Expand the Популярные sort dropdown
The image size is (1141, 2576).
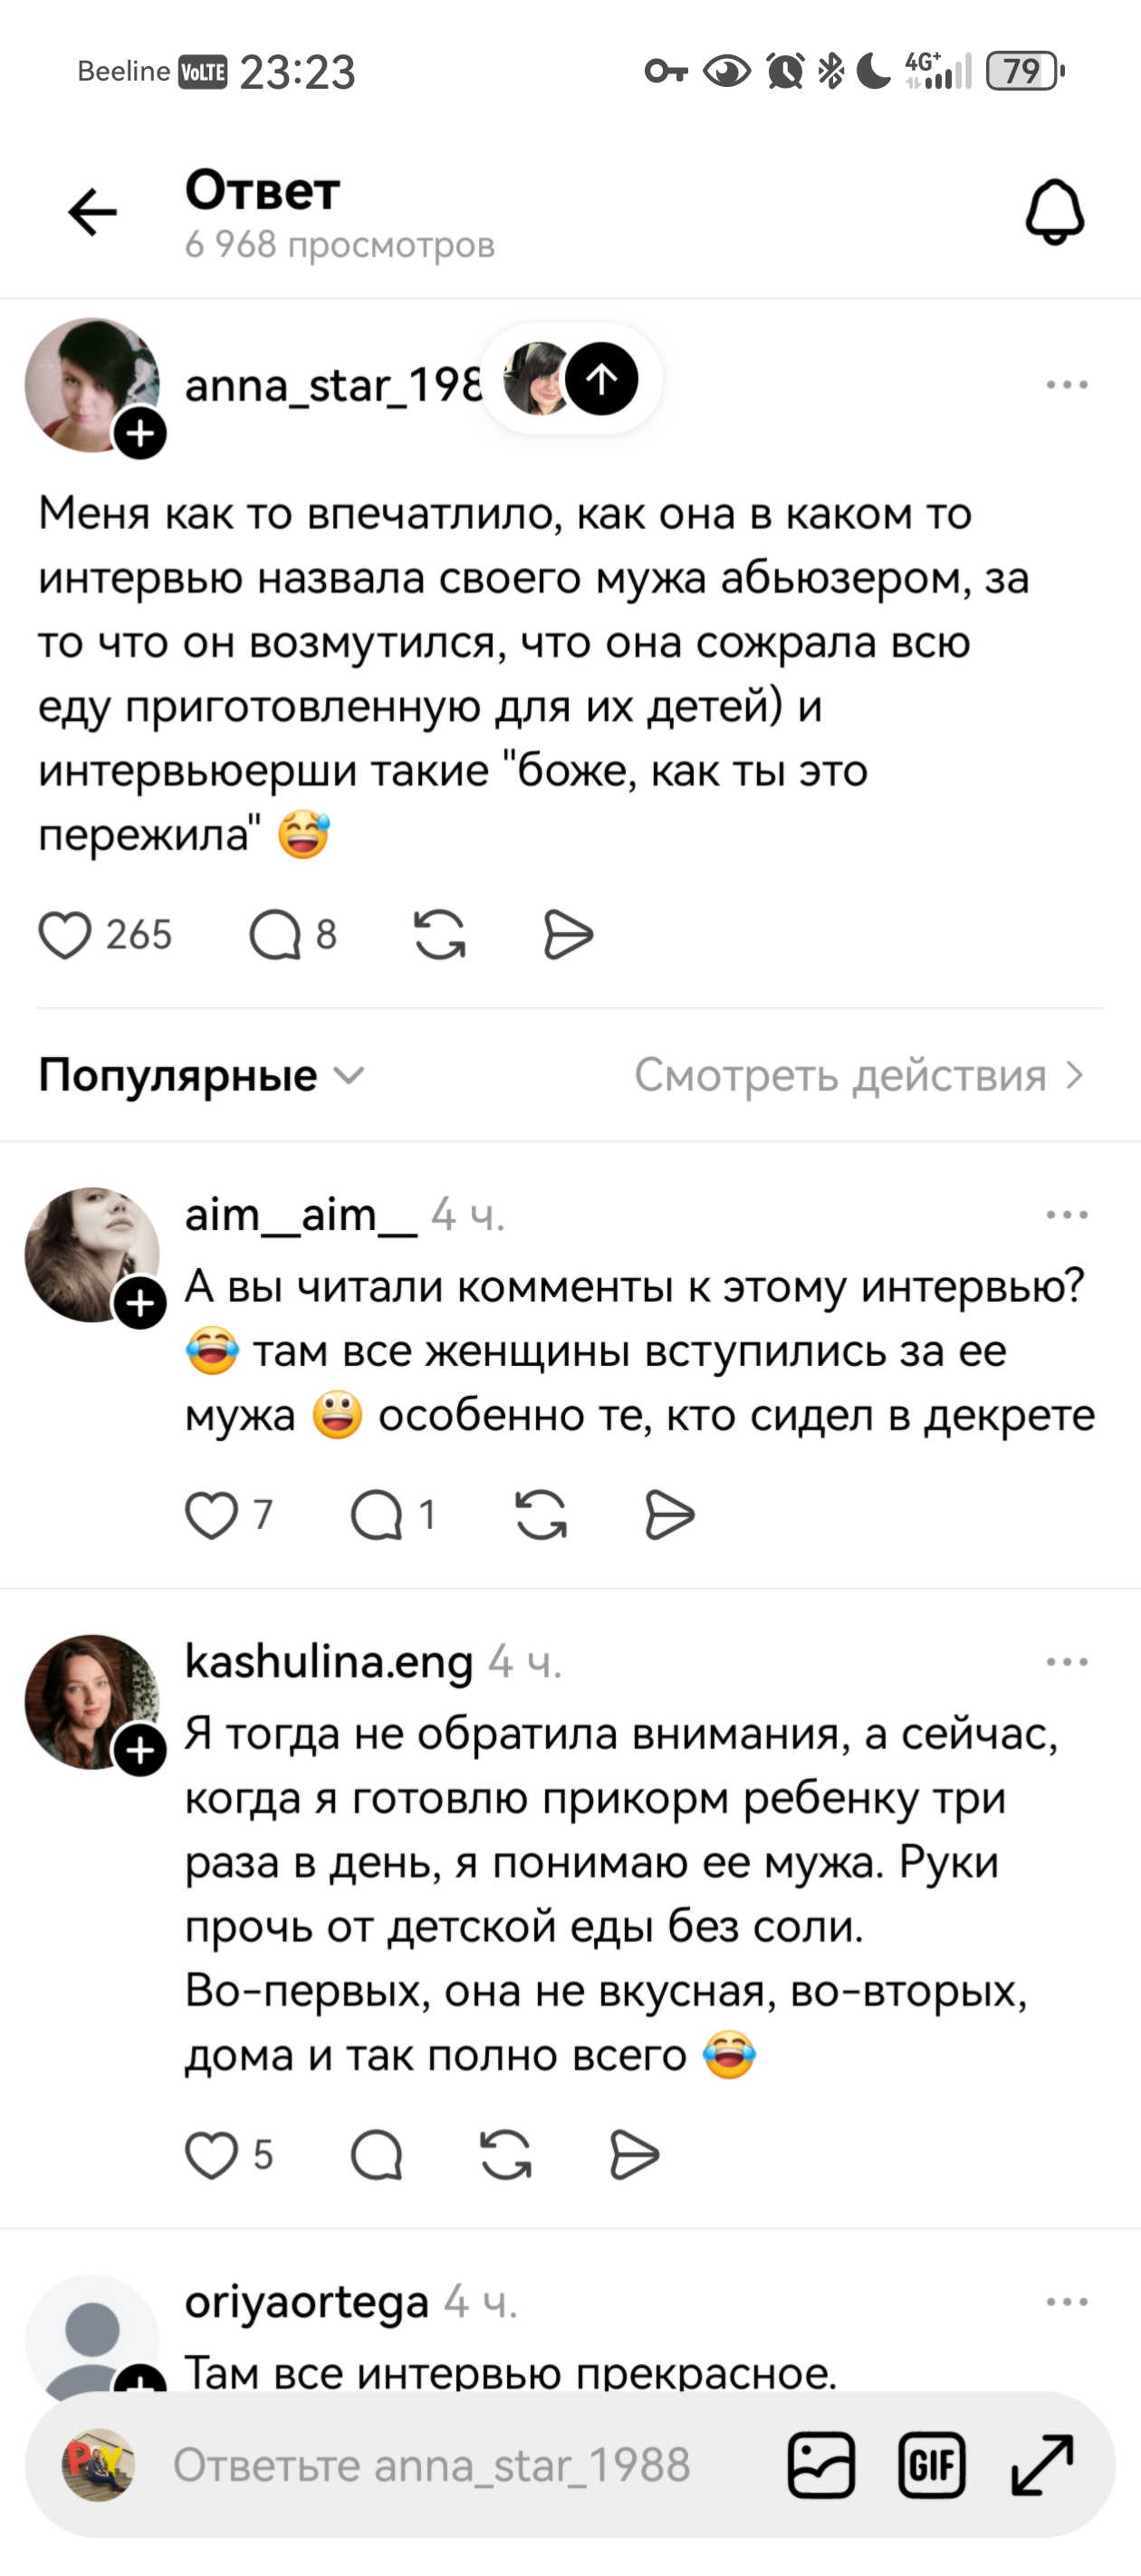pyautogui.click(x=201, y=1075)
